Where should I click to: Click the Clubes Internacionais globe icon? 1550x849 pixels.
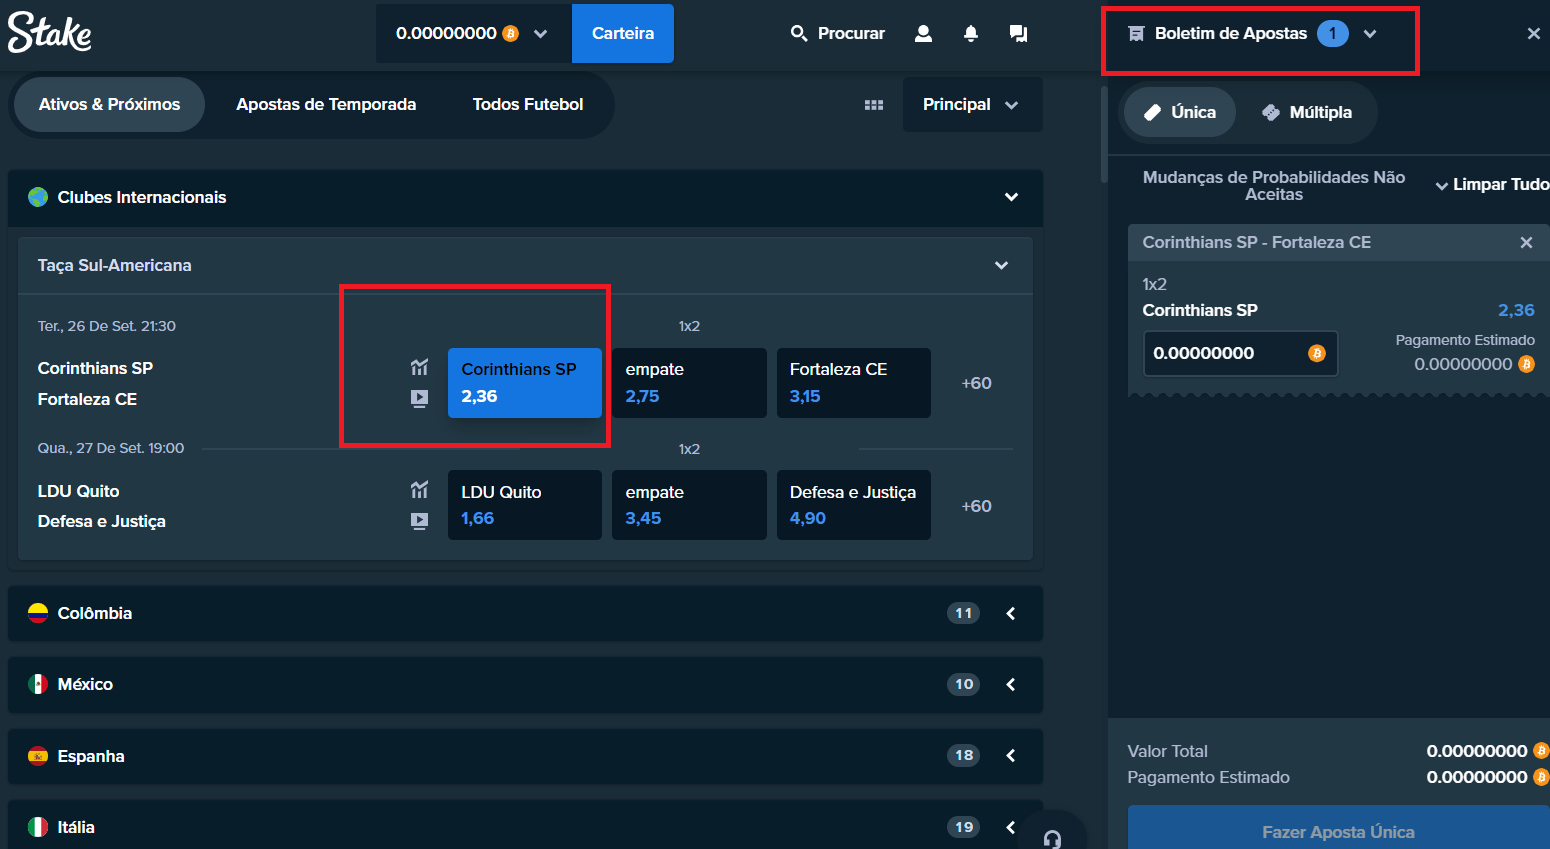pos(38,197)
